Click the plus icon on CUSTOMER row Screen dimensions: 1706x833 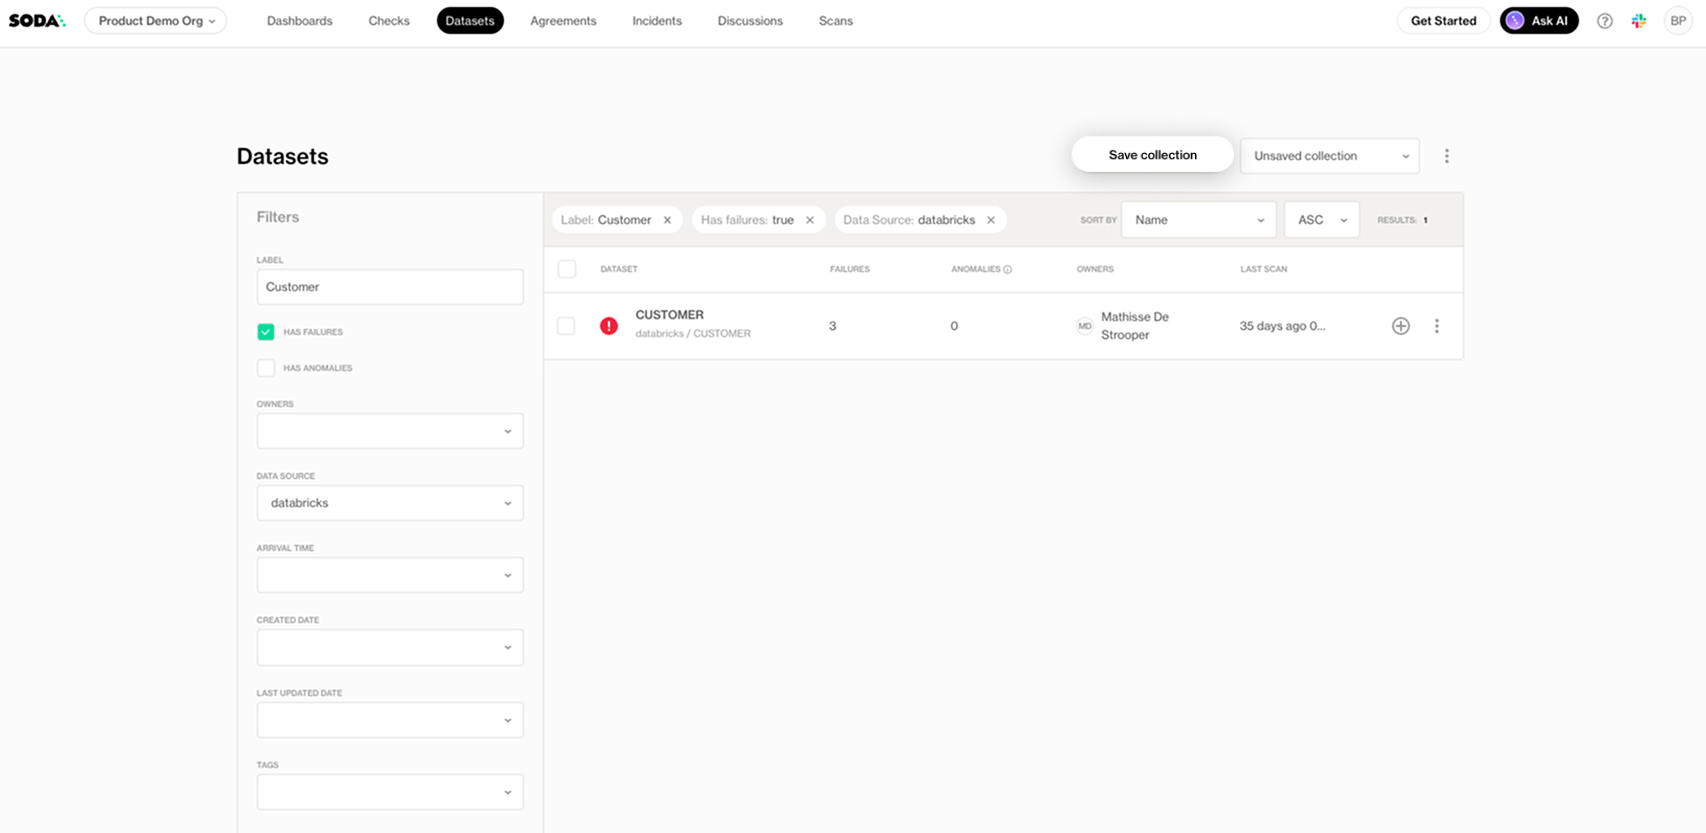[1400, 326]
